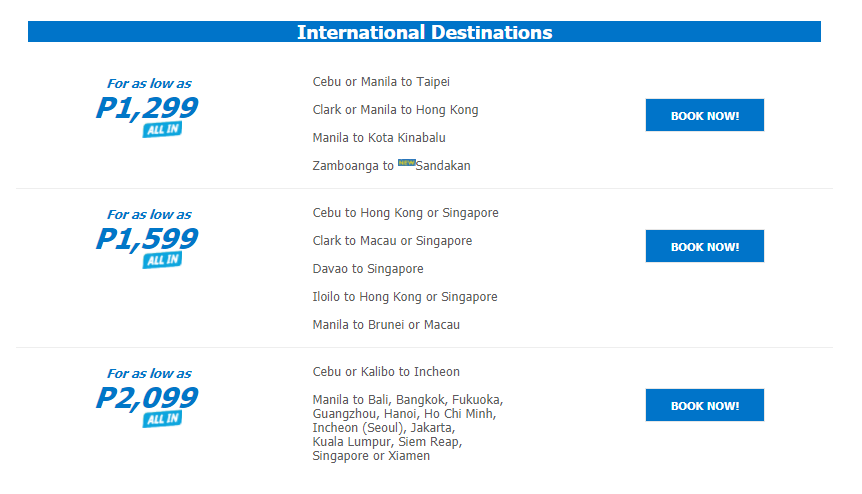Select Cebu to Hong Kong or Singapore
Viewport: 862px width, 494px height.
click(405, 213)
